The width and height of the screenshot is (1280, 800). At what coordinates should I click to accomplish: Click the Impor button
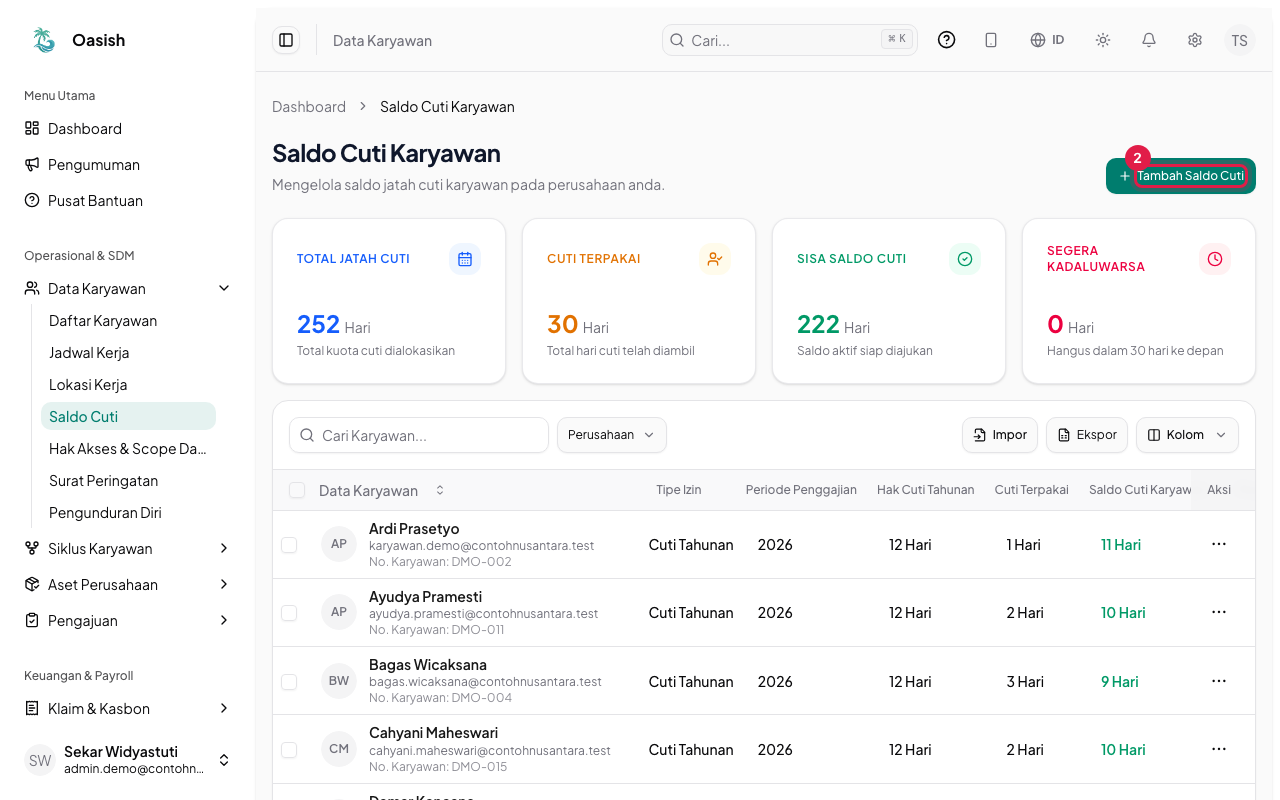coord(1000,435)
